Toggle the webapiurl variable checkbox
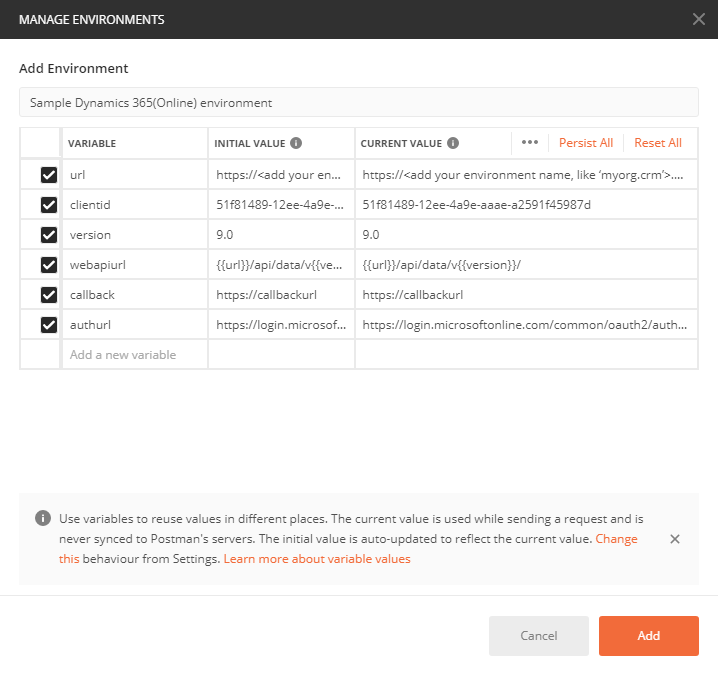 (x=49, y=265)
